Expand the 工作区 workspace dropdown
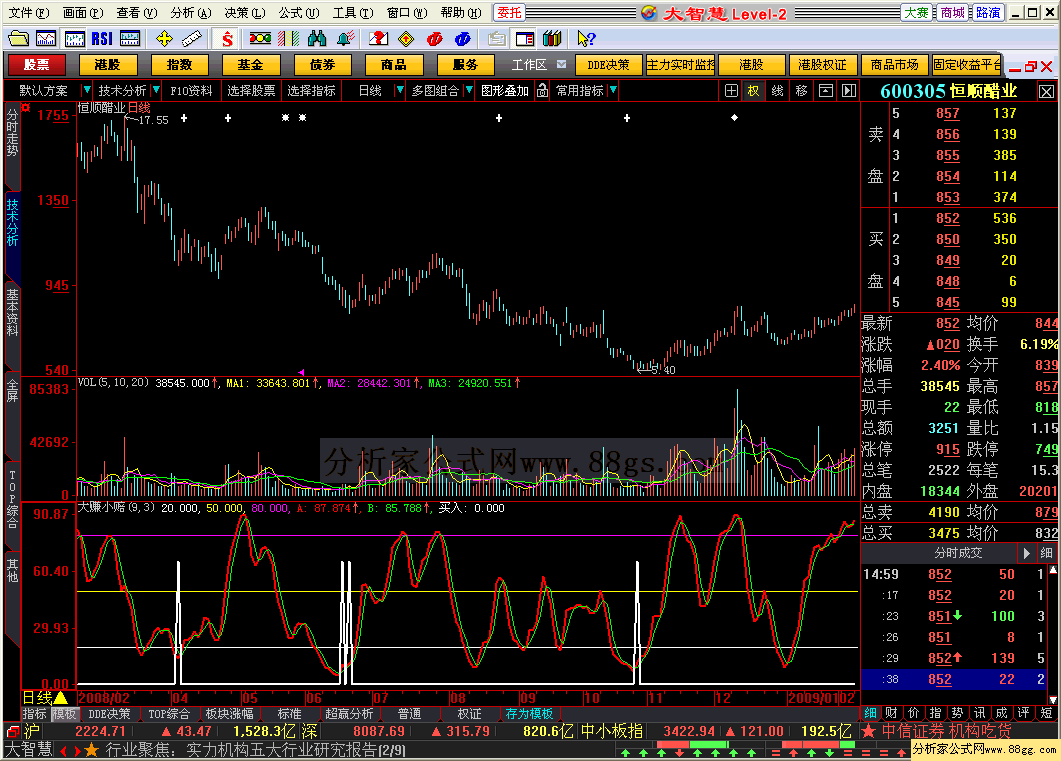 pos(562,64)
